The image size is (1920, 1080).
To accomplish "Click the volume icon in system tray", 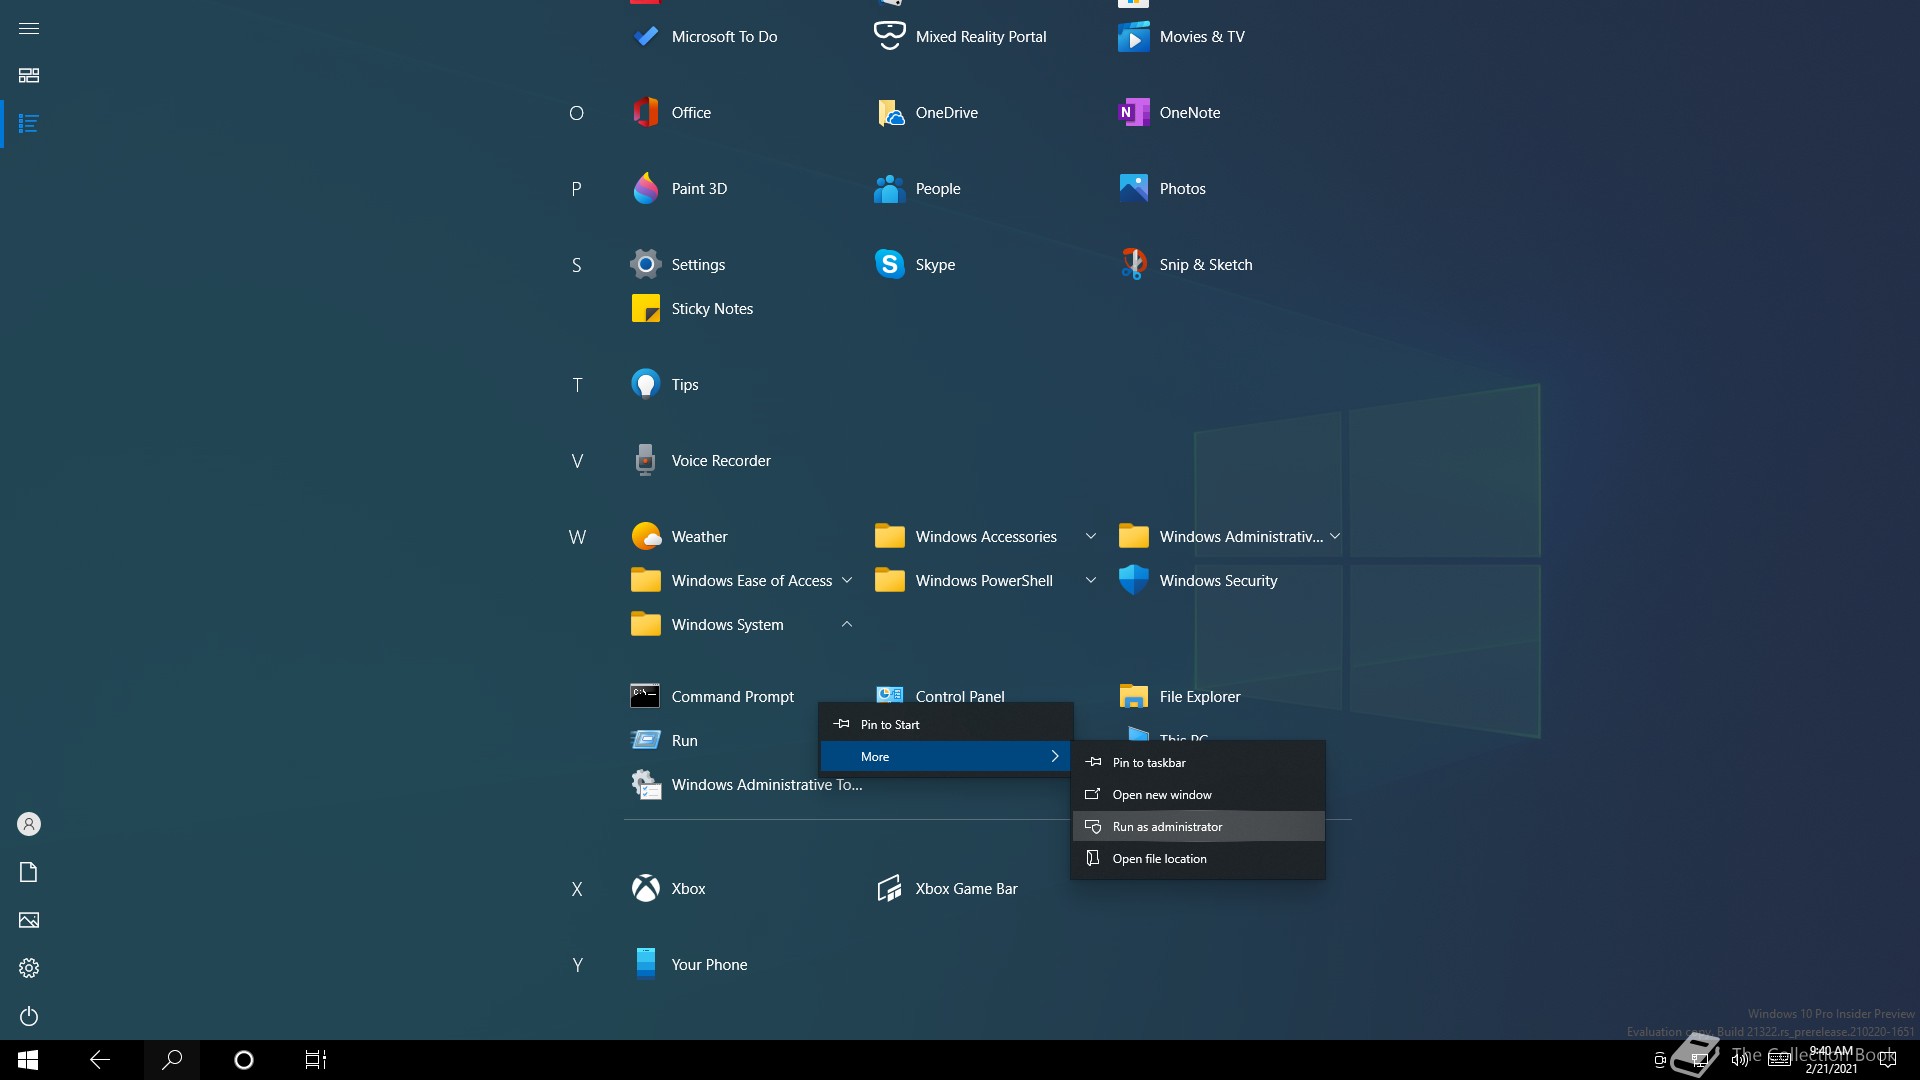I will tap(1740, 1060).
